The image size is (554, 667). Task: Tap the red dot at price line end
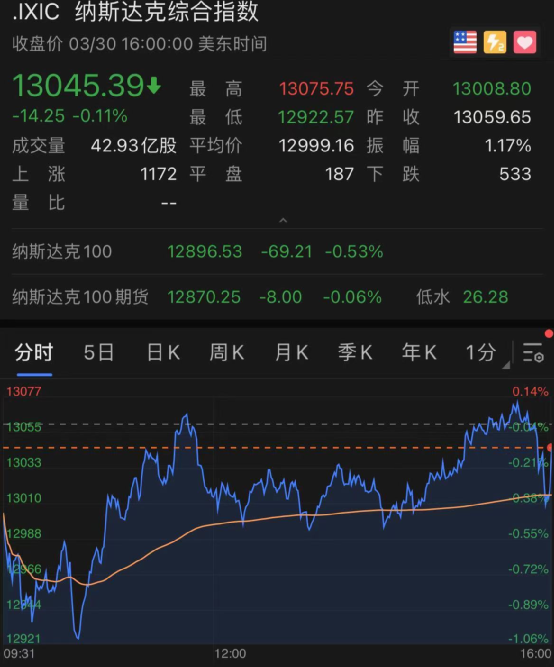[x=550, y=448]
